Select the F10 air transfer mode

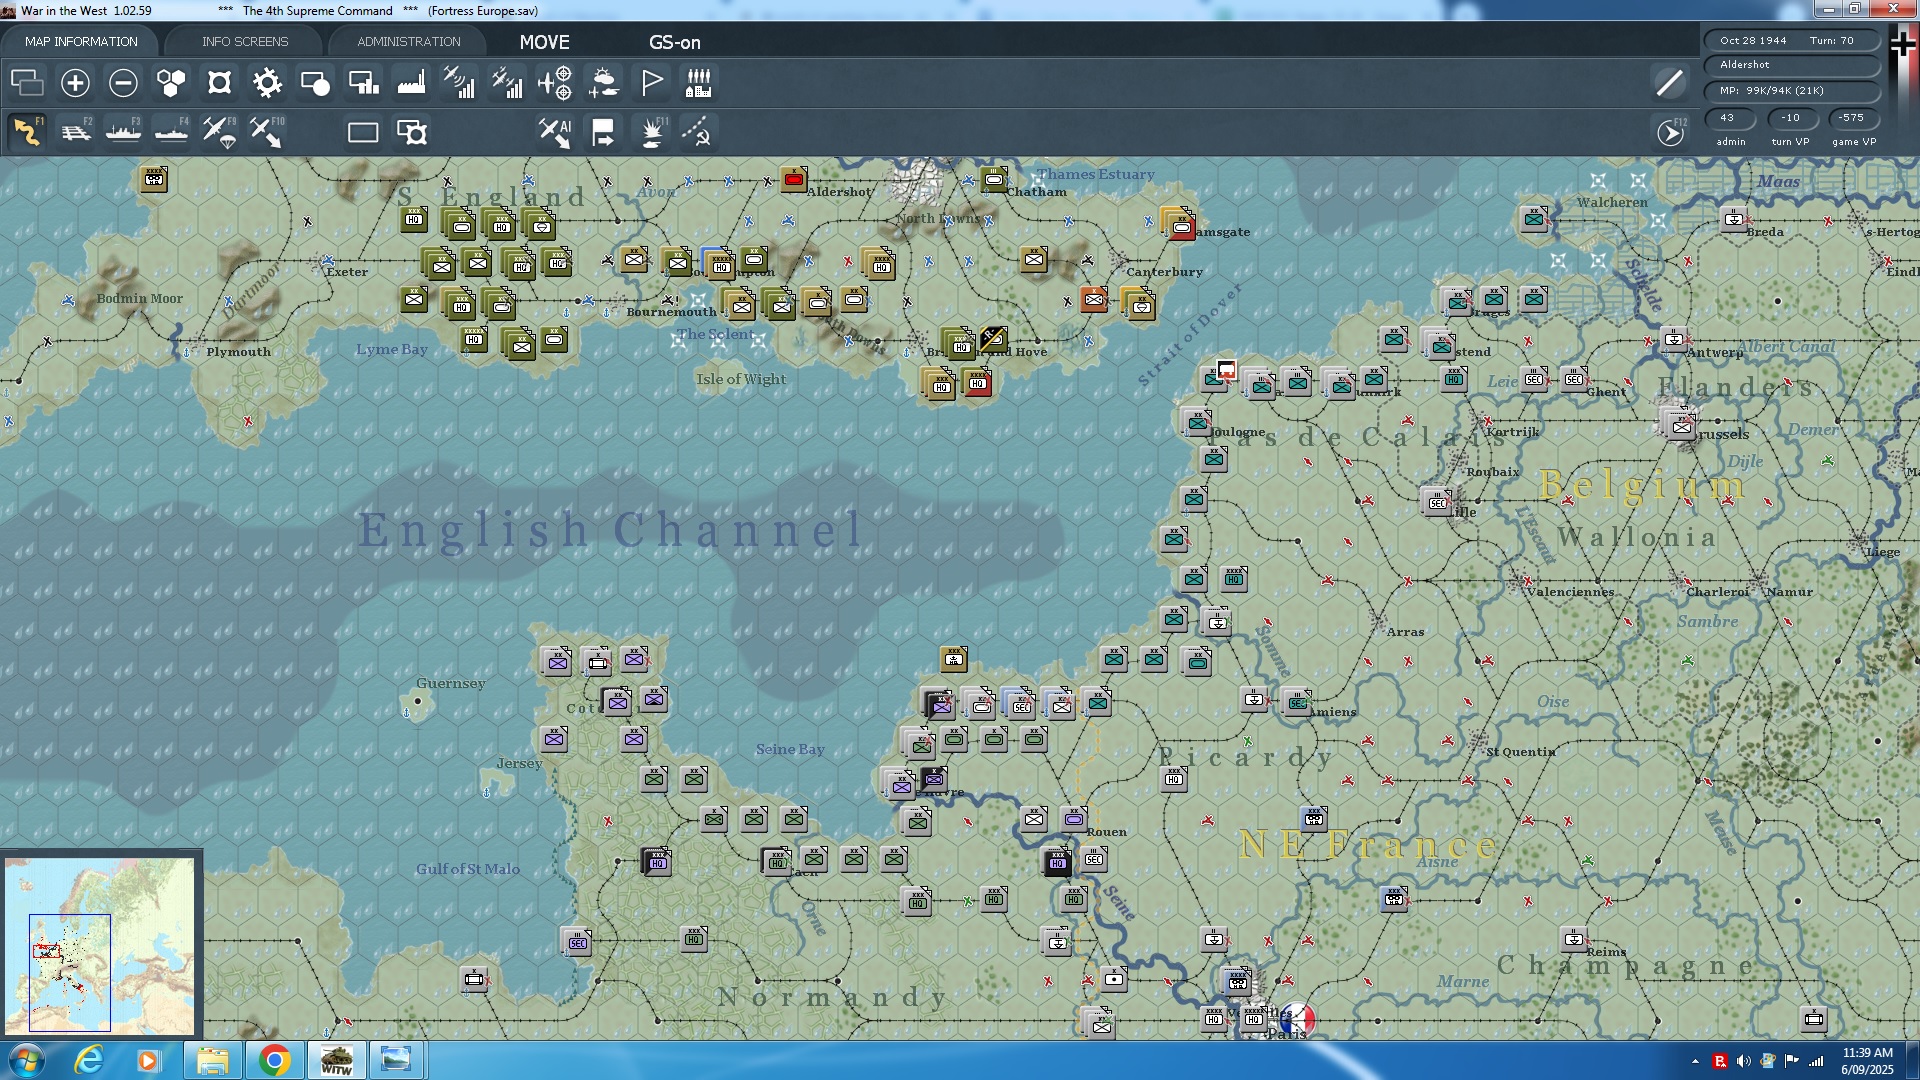[266, 132]
